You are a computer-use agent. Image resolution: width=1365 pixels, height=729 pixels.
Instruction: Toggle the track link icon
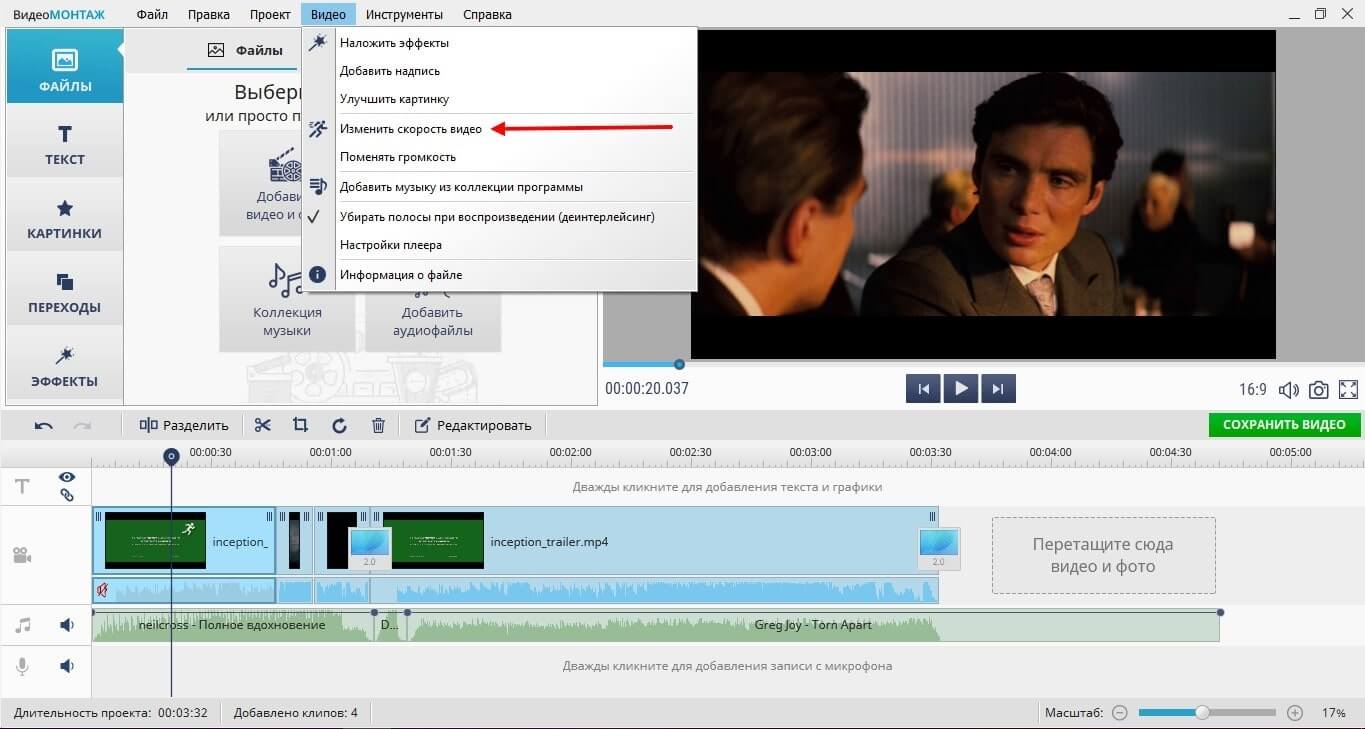tap(67, 494)
